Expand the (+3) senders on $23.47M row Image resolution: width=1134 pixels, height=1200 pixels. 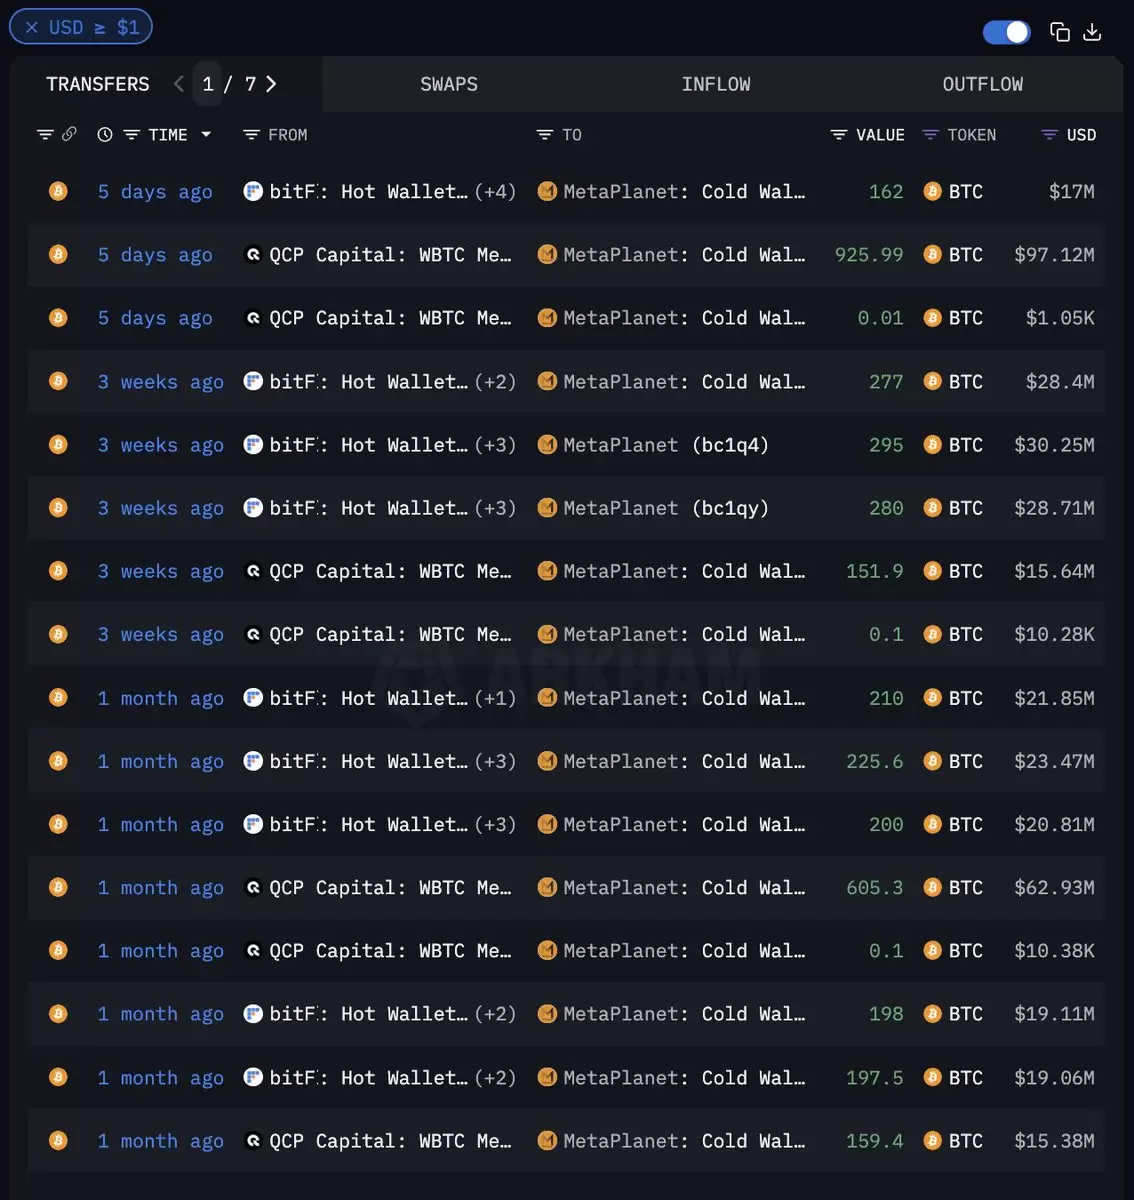pos(495,761)
